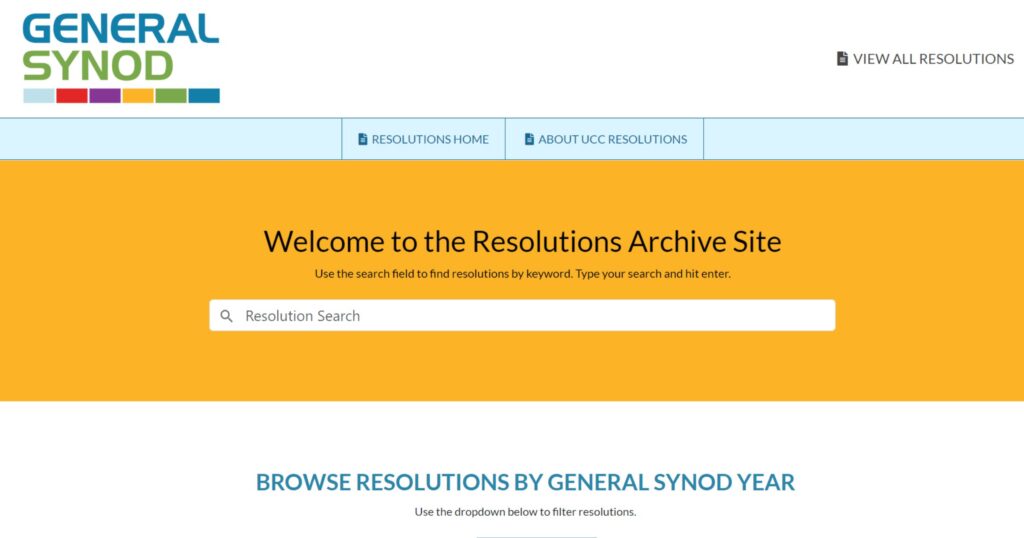Click the light blue square under the logo
The height and width of the screenshot is (538, 1024).
[x=39, y=96]
